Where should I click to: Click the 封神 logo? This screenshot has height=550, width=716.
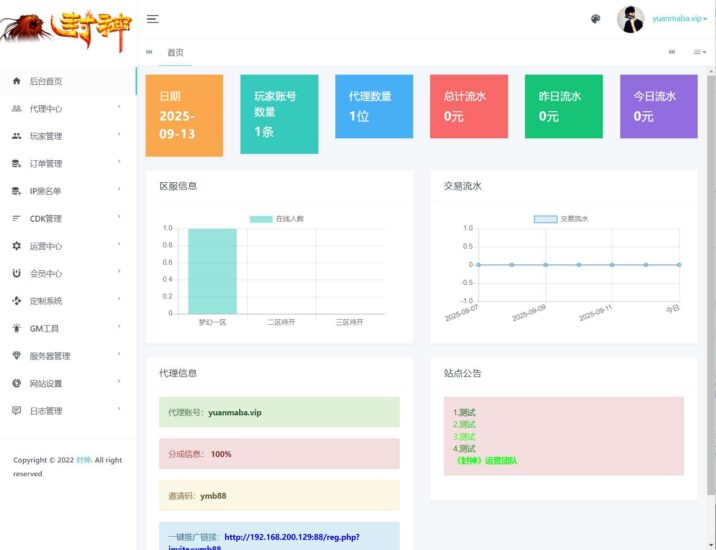tap(66, 30)
